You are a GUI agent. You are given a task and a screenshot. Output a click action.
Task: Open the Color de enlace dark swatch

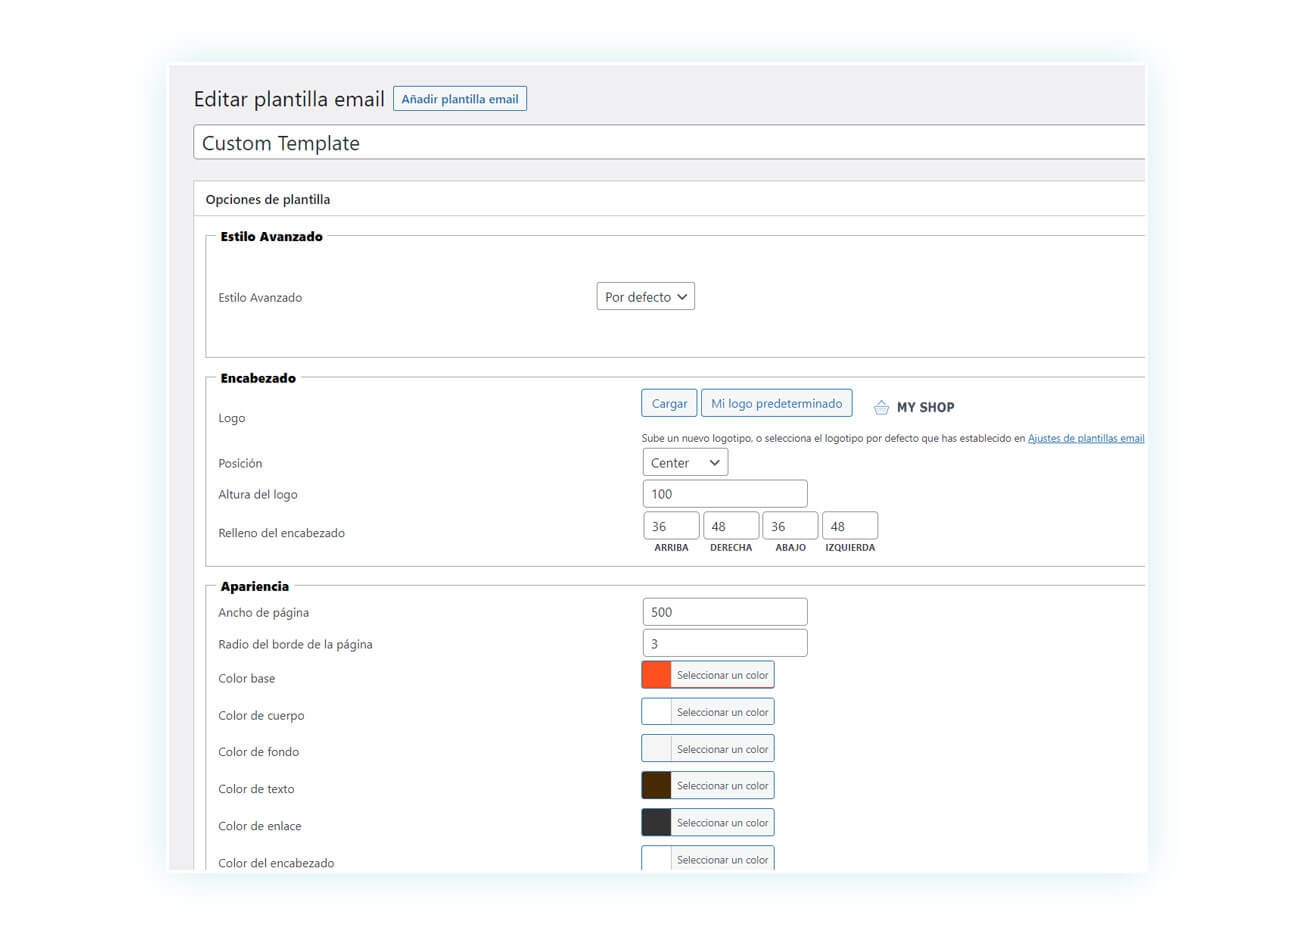656,823
